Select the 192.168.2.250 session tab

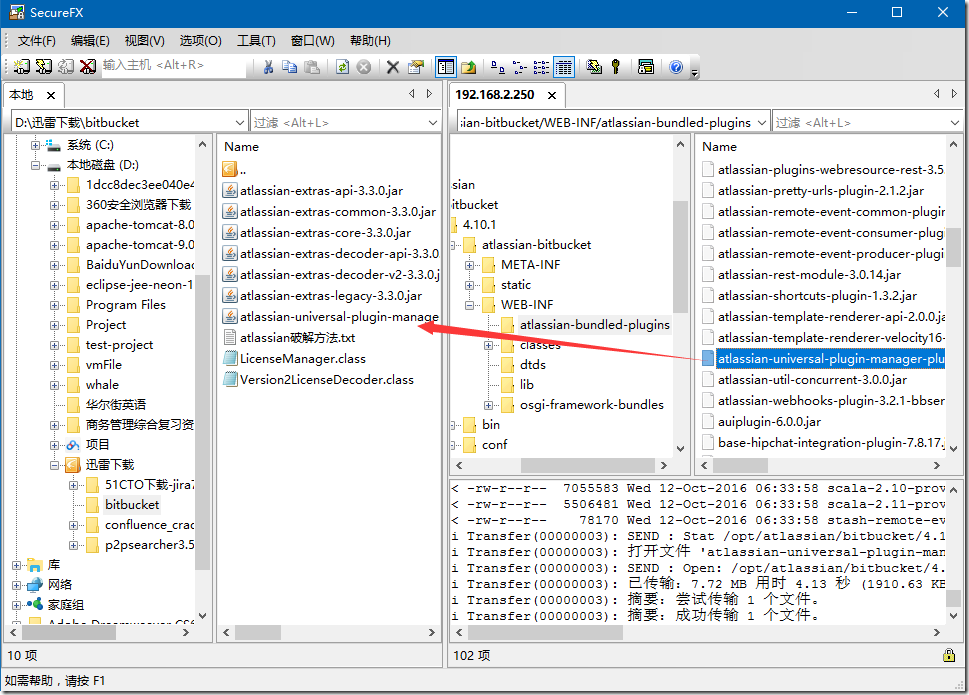coord(494,95)
